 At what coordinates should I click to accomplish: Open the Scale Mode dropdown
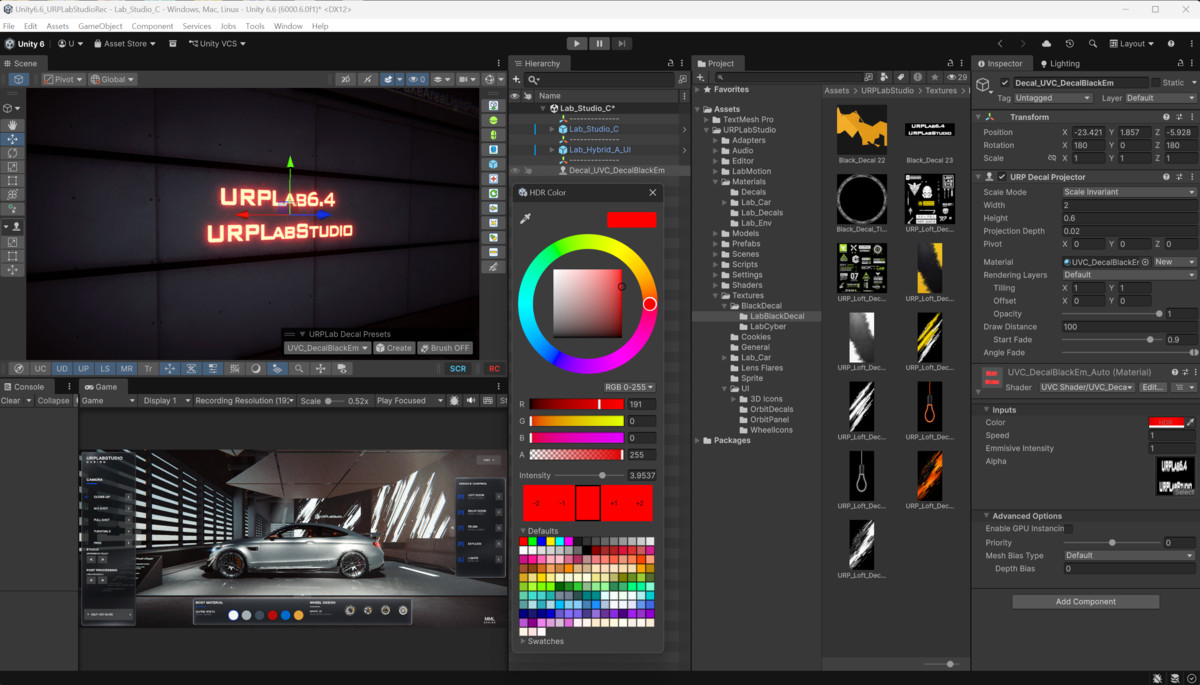pyautogui.click(x=1129, y=192)
